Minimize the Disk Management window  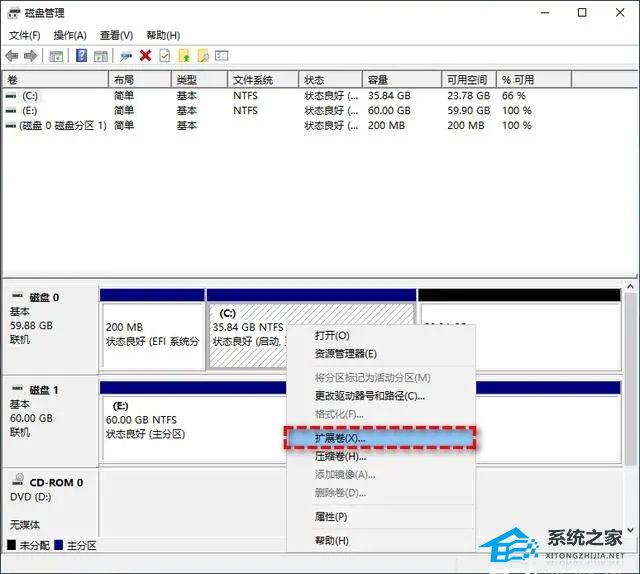[x=545, y=13]
